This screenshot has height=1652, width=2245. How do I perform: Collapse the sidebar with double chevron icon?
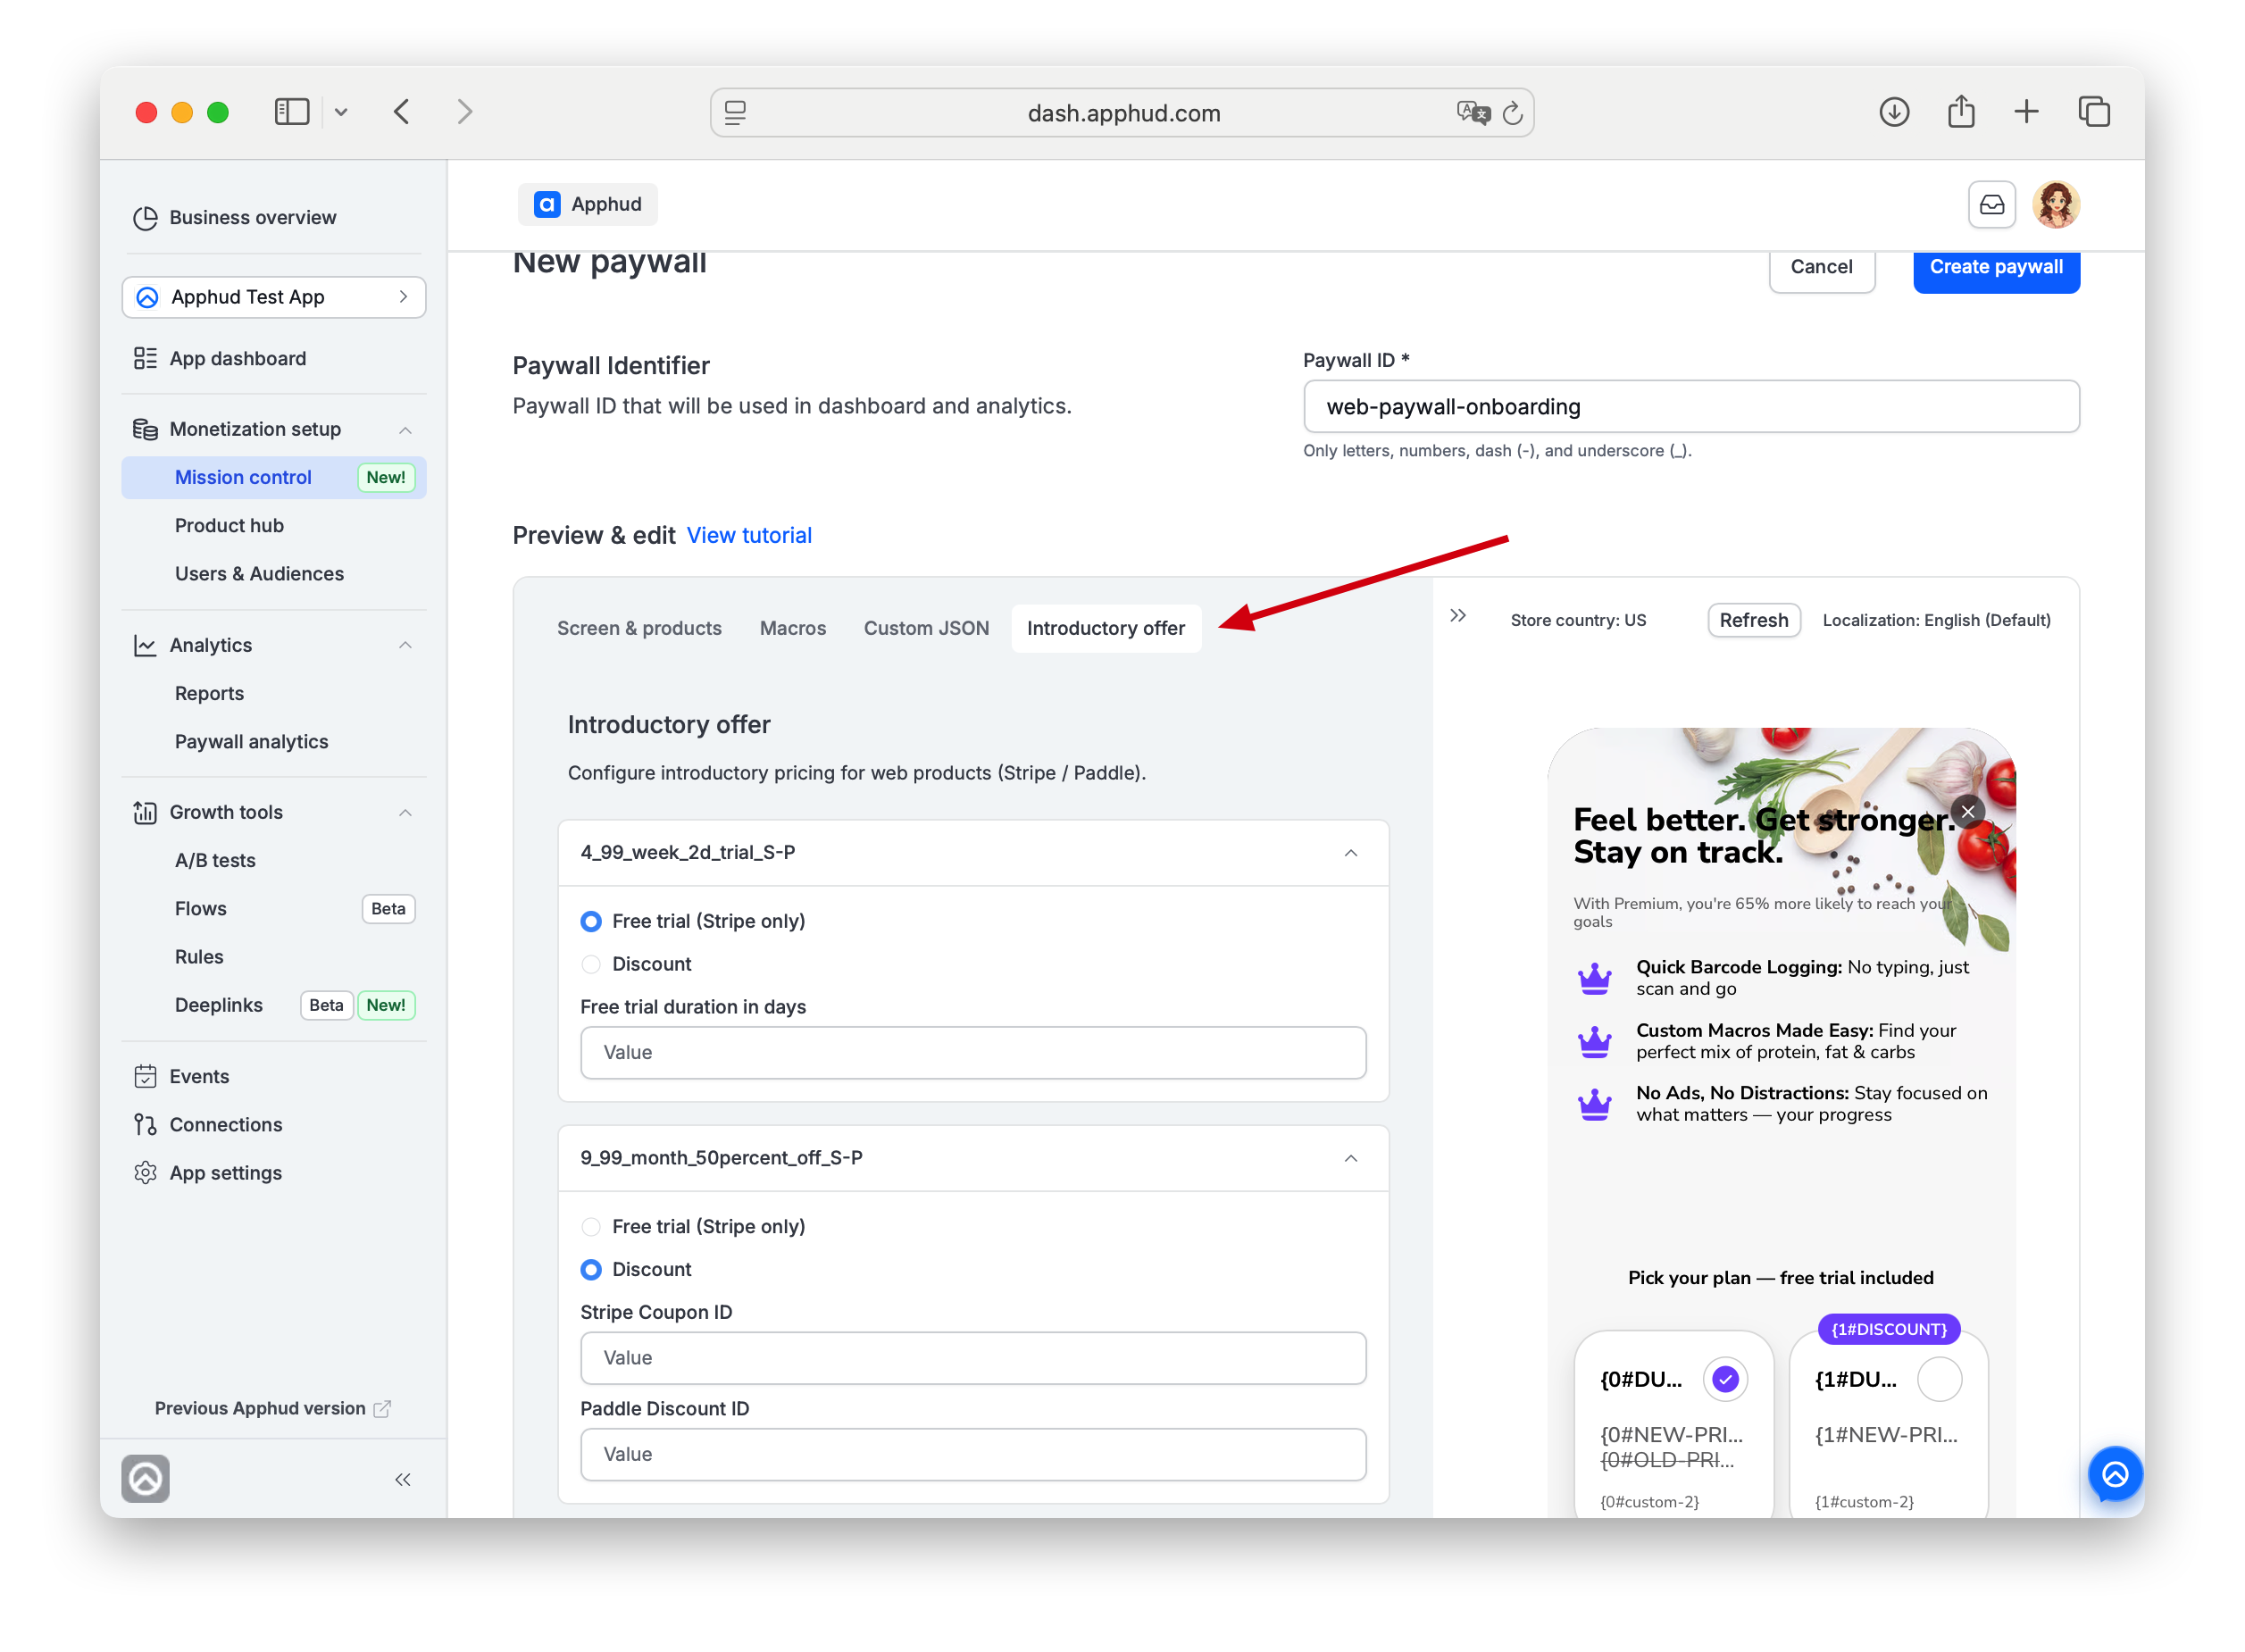coord(402,1479)
